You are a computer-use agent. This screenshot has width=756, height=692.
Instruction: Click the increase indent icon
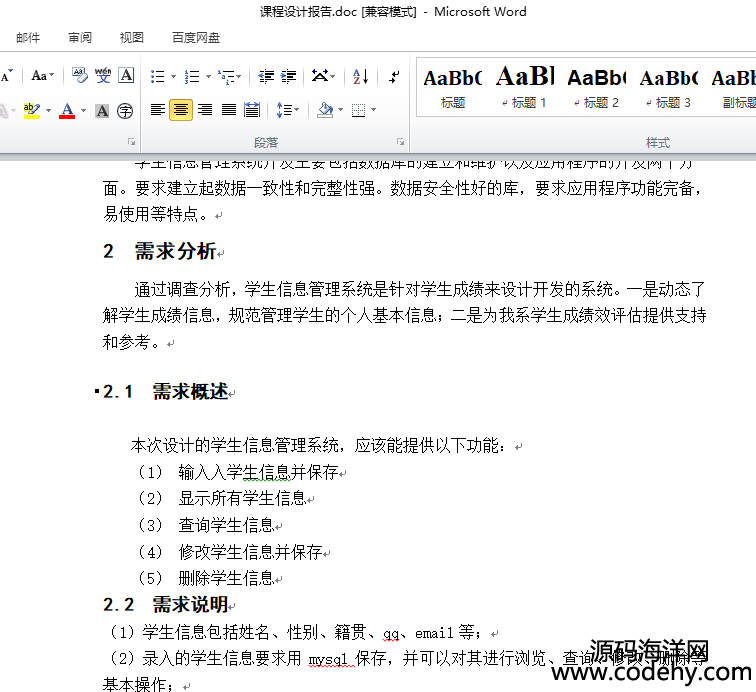(288, 76)
